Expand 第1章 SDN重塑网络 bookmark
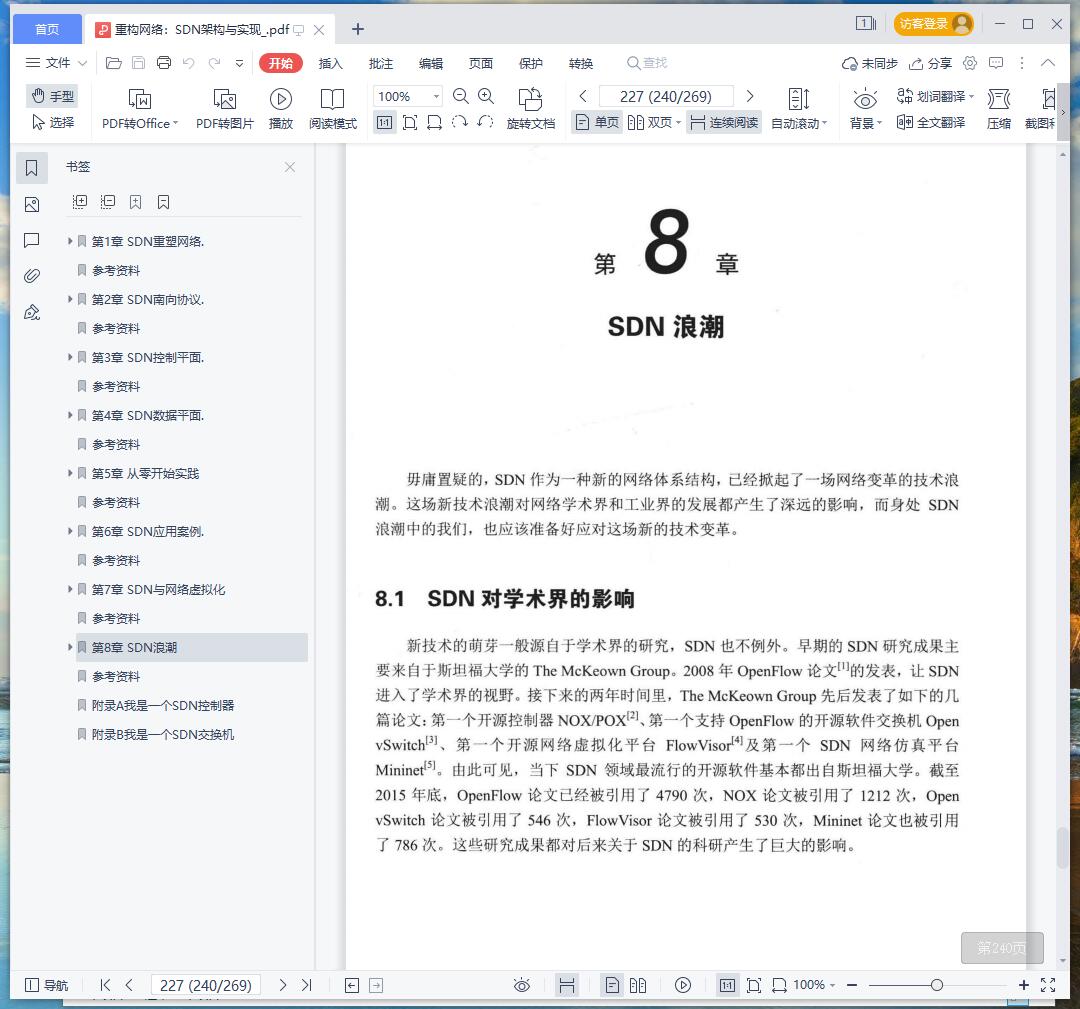 coord(70,241)
